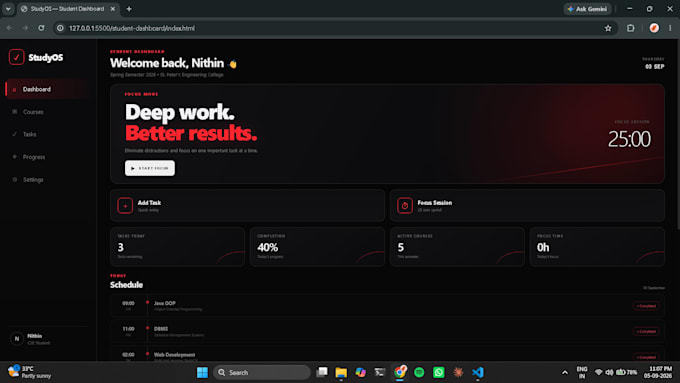
Task: Open Copilot from taskbar
Action: tap(360, 373)
